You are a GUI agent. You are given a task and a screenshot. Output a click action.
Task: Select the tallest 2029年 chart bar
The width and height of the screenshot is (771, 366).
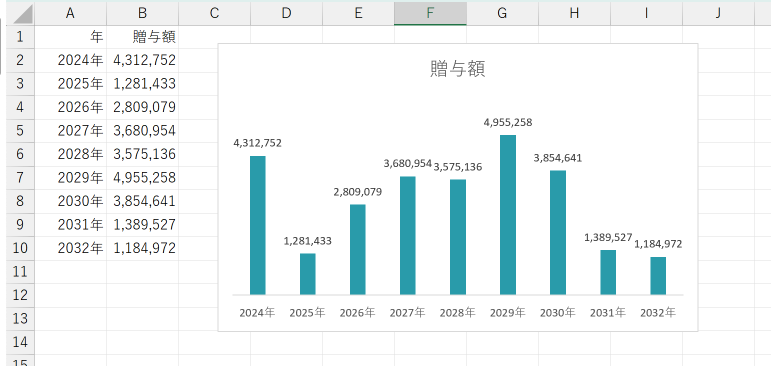pyautogui.click(x=508, y=215)
